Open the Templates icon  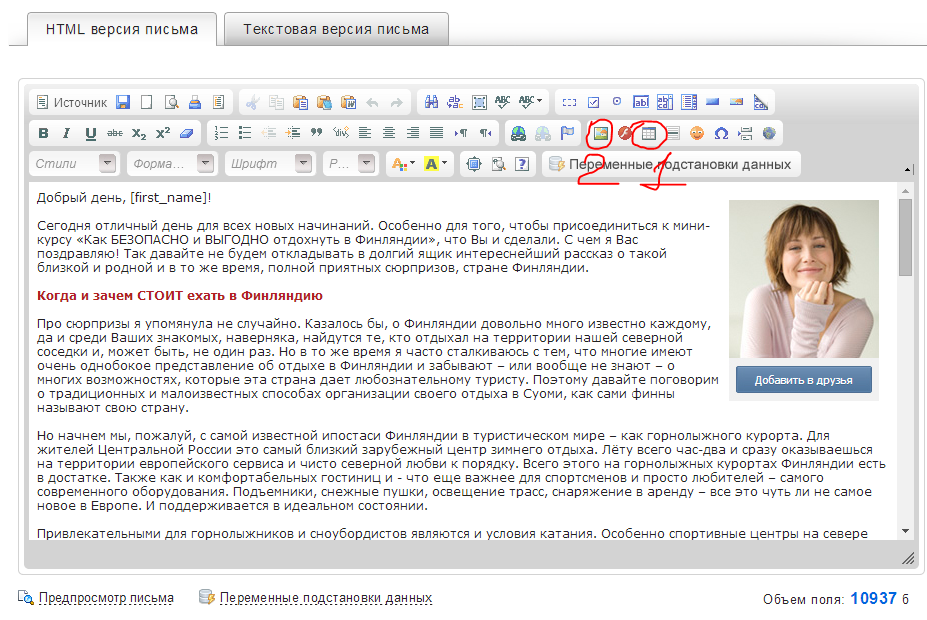point(219,102)
